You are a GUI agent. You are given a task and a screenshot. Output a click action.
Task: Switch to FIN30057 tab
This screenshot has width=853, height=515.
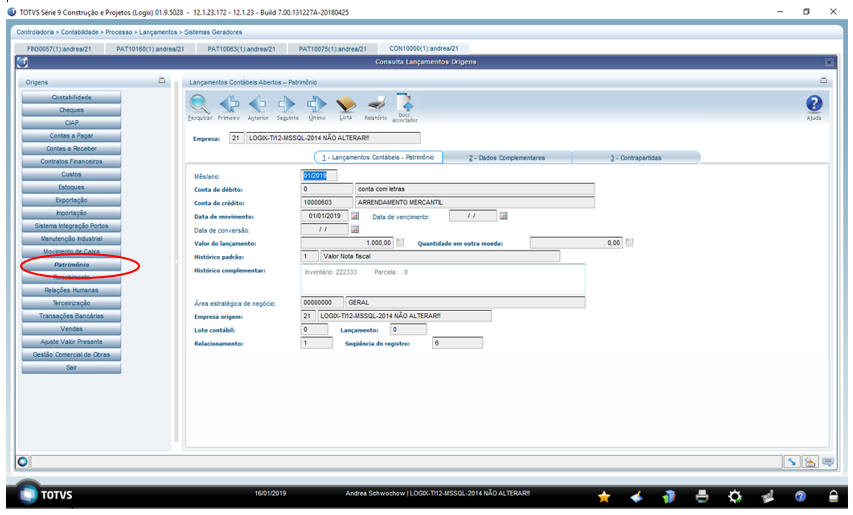point(59,49)
